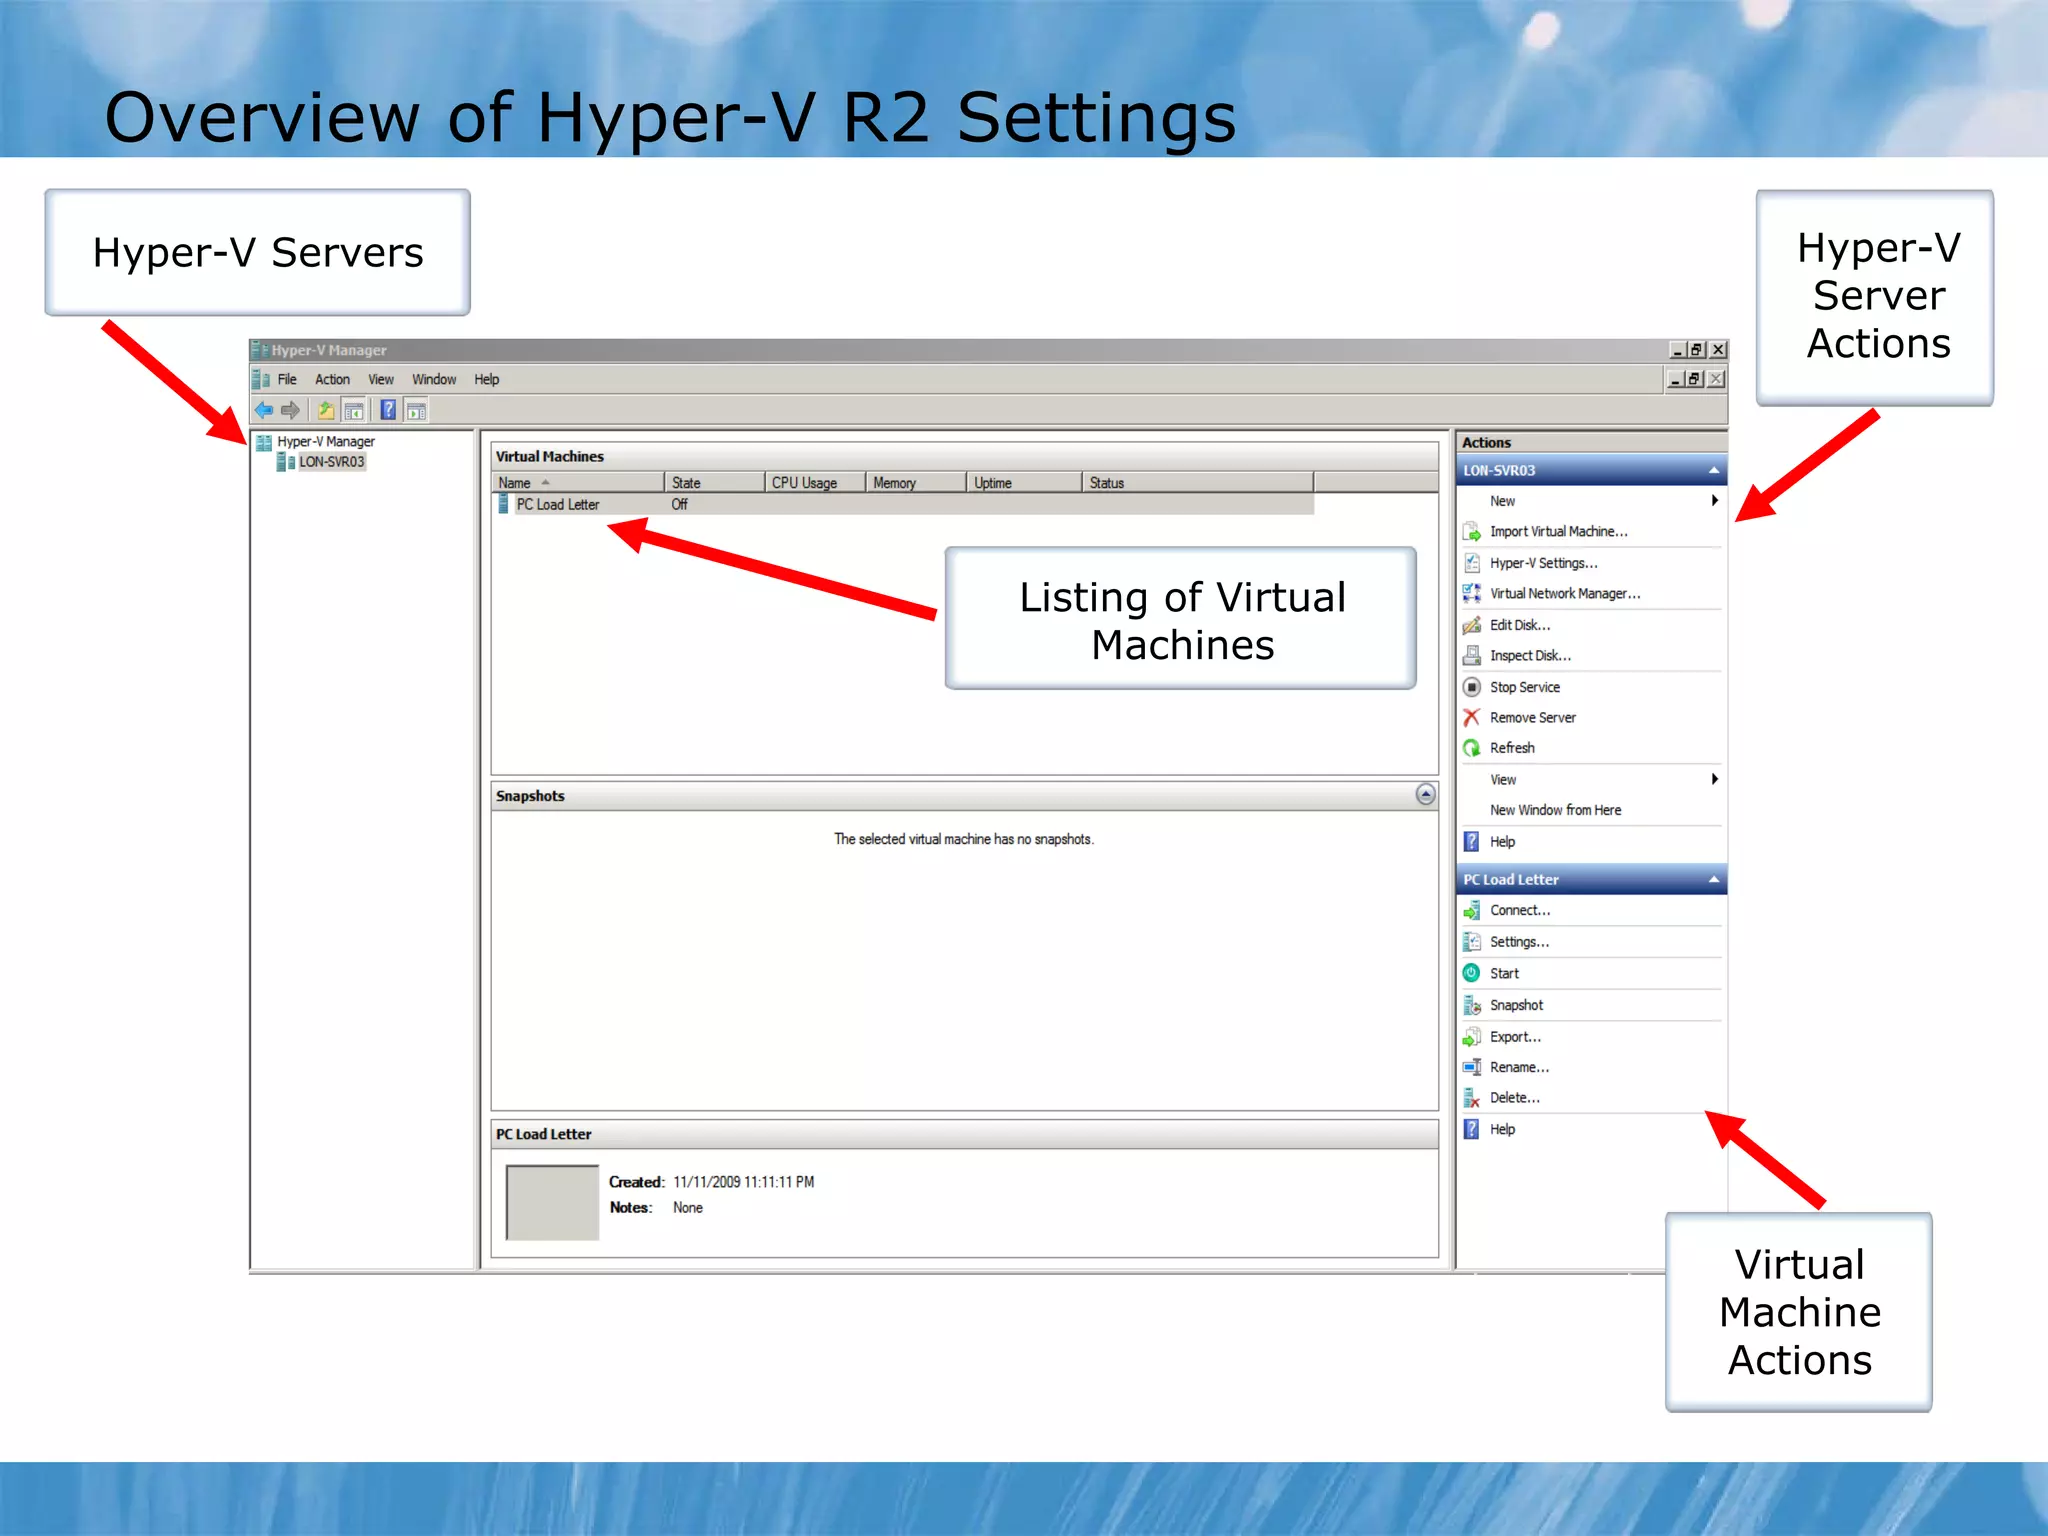Click the Rename... action label

pyautogui.click(x=1519, y=1068)
